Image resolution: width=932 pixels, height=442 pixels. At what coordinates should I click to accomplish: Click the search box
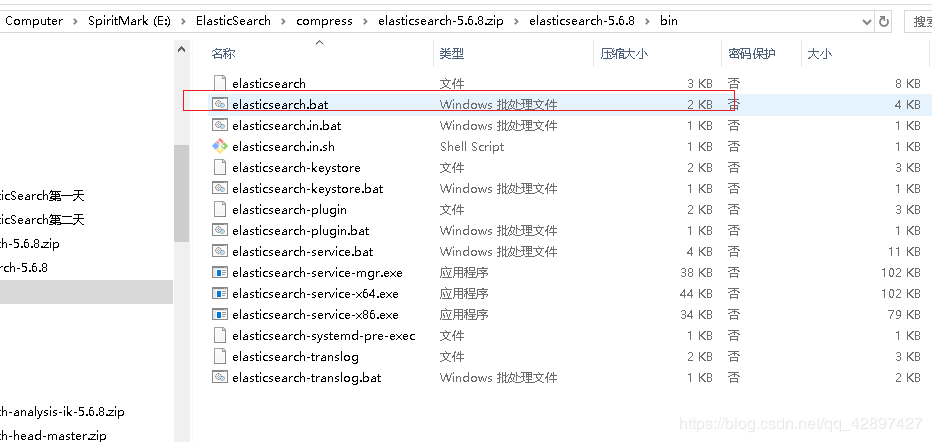918,21
